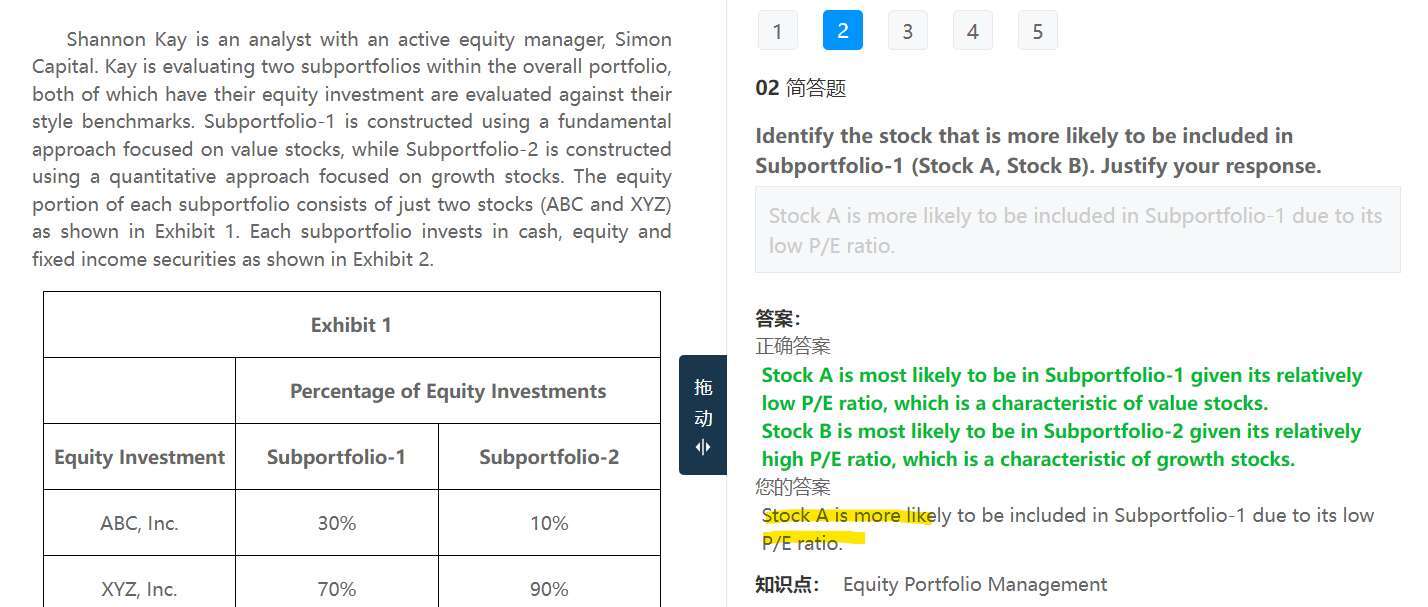Click the '02 简答题' question heading

pyautogui.click(x=801, y=88)
